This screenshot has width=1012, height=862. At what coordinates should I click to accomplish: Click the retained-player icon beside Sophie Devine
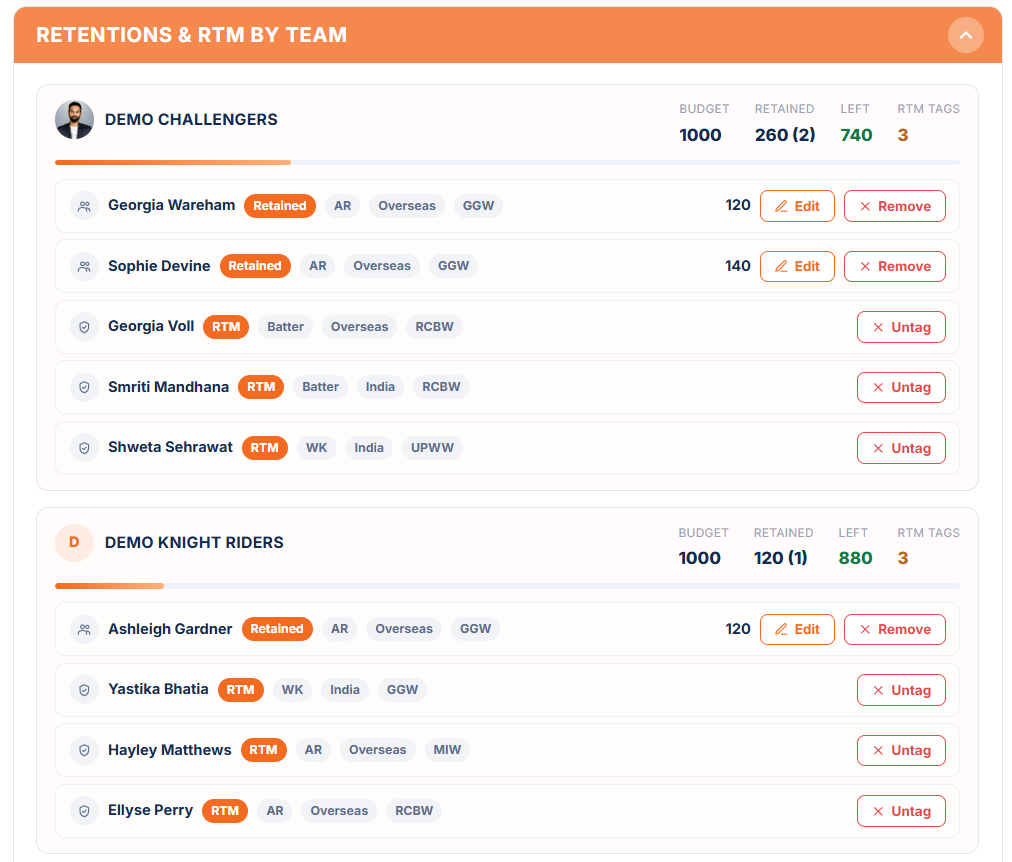[x=85, y=266]
